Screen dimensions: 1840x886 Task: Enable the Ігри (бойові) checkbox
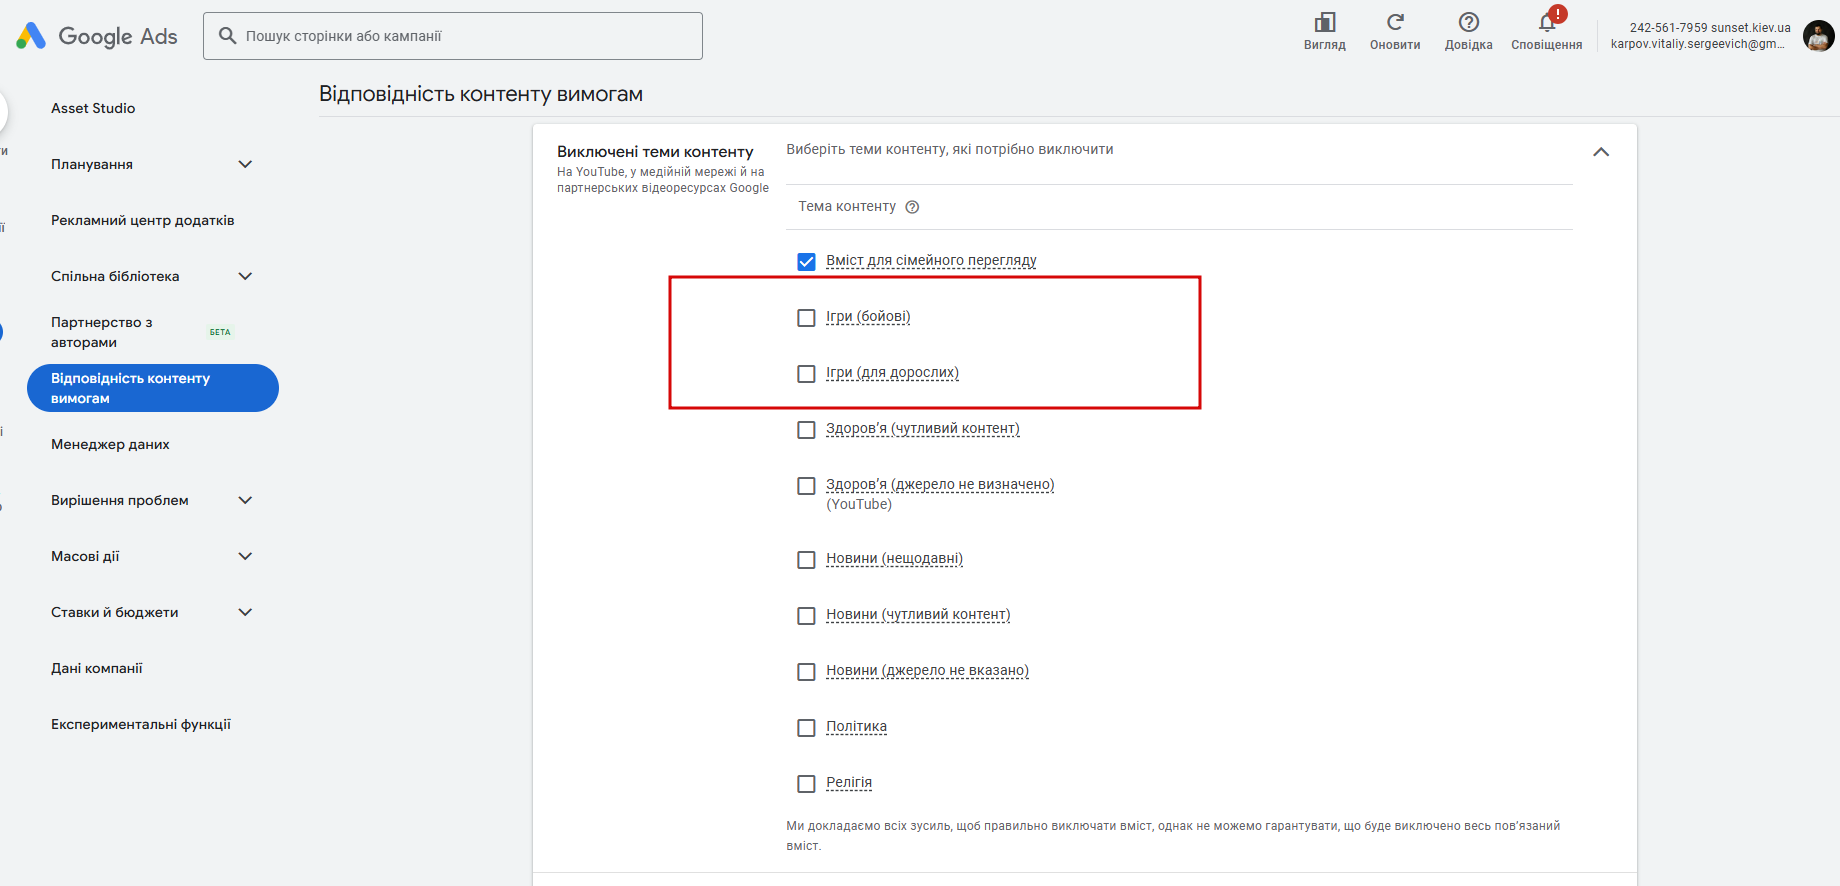(x=806, y=318)
